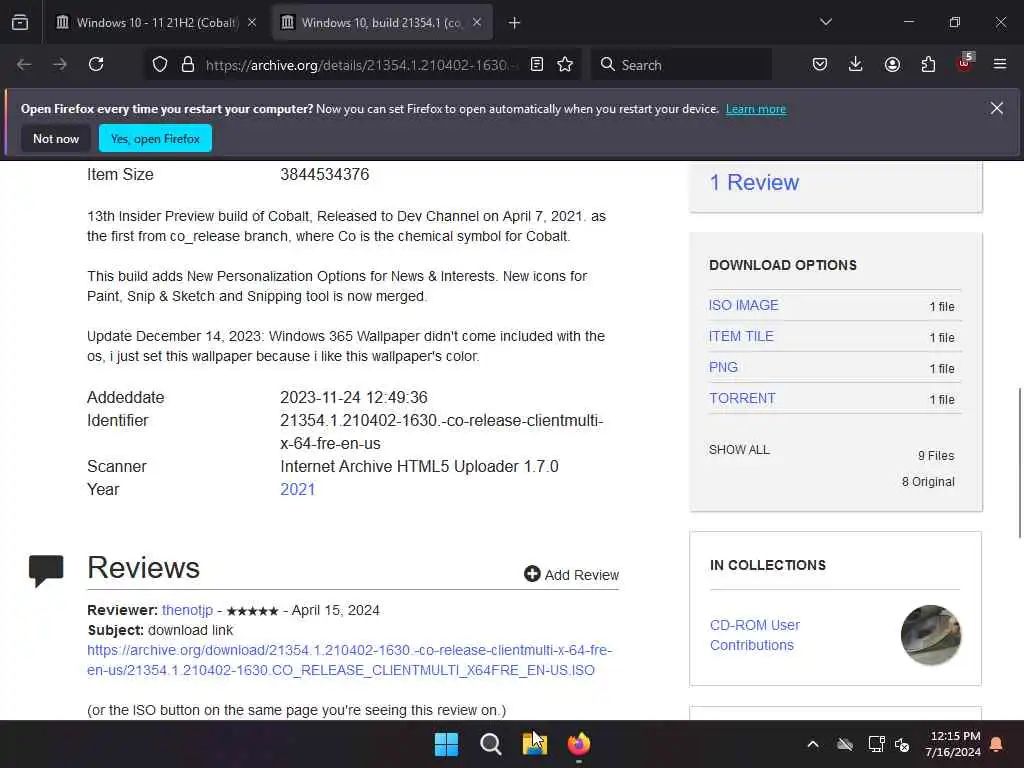
Task: Choose the Not now button
Action: pos(56,138)
